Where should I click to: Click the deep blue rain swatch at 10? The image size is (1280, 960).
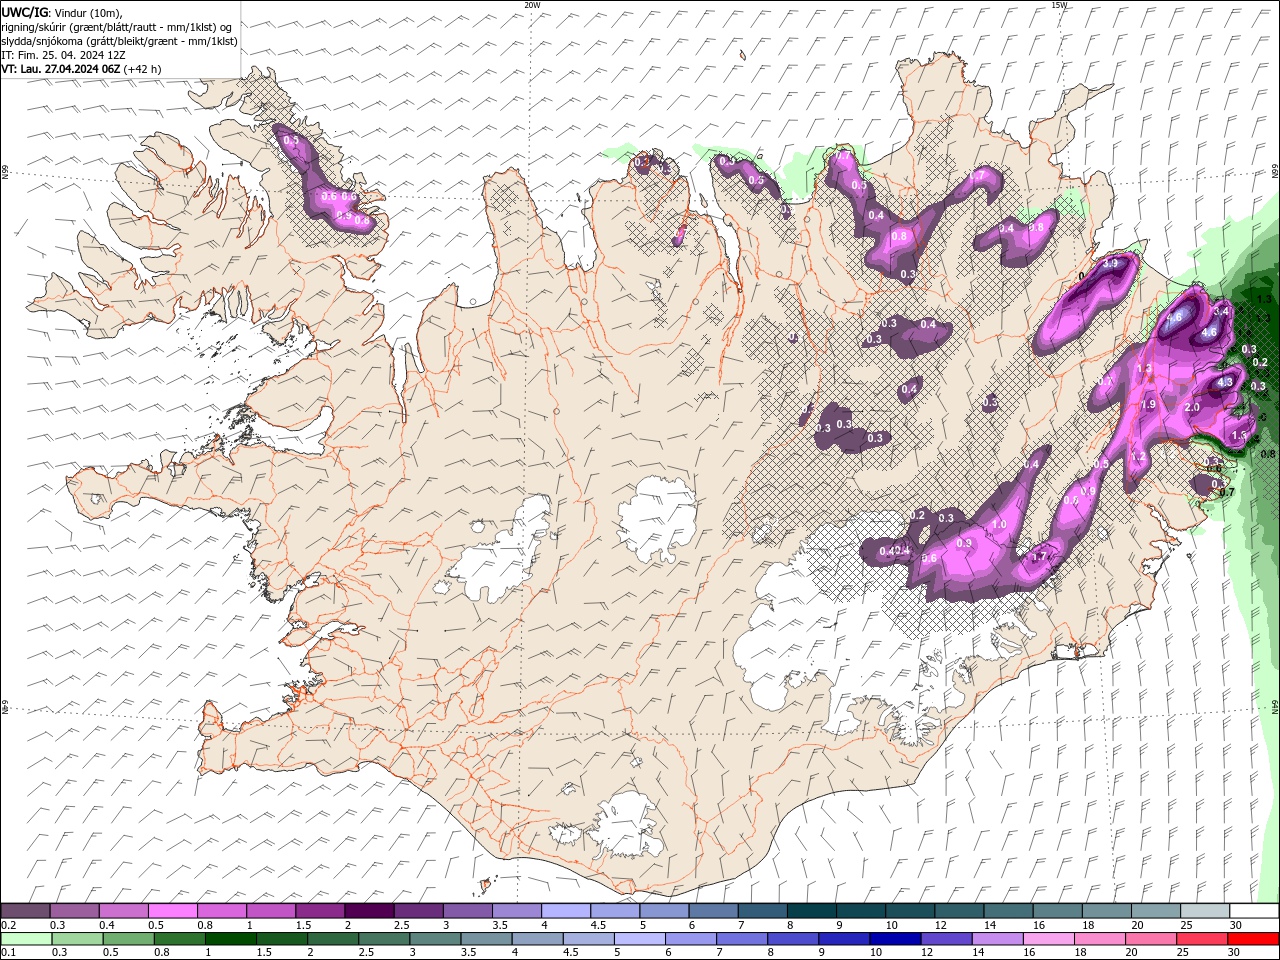click(894, 939)
